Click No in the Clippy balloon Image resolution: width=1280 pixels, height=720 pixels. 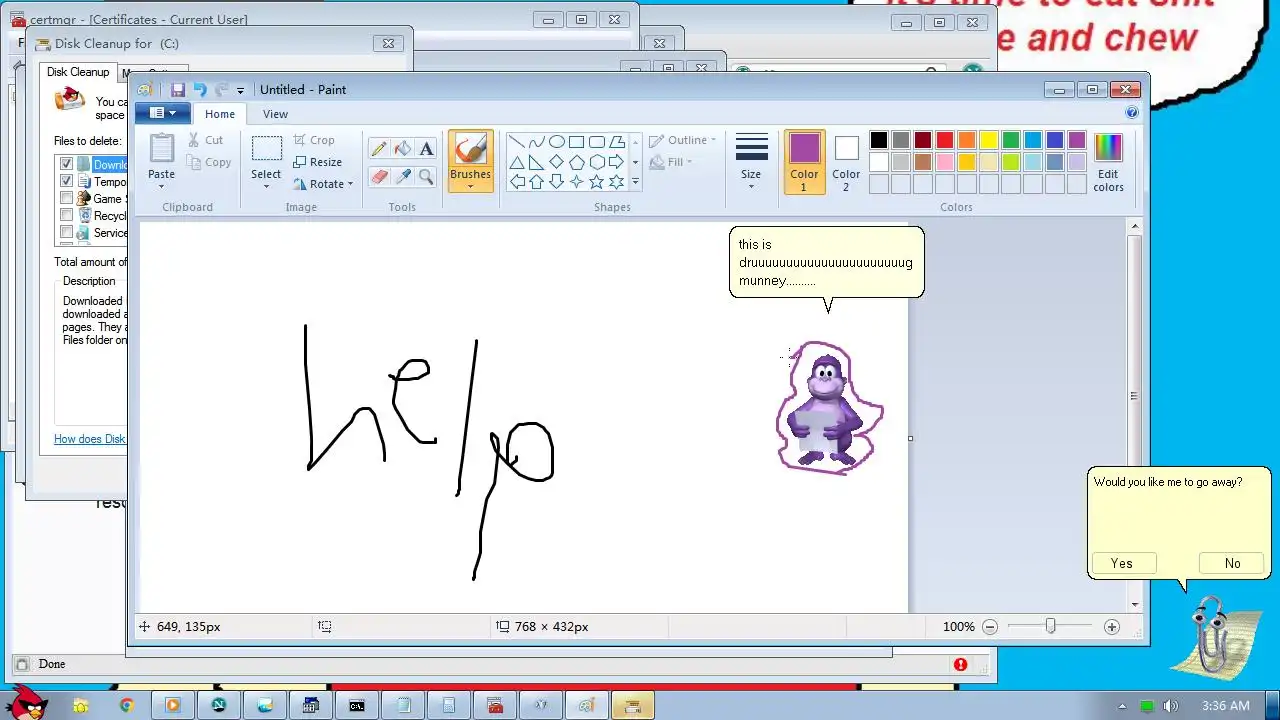point(1232,563)
